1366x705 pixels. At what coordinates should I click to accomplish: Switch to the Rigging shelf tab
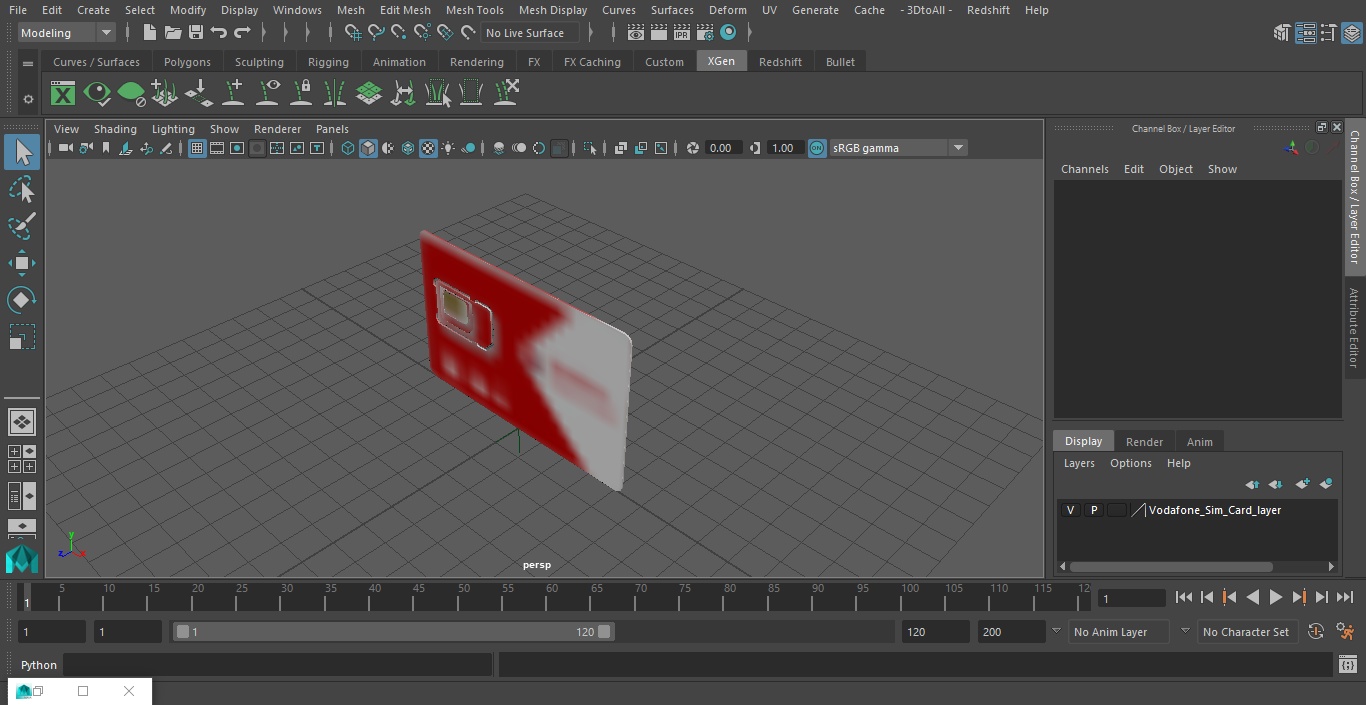[328, 62]
